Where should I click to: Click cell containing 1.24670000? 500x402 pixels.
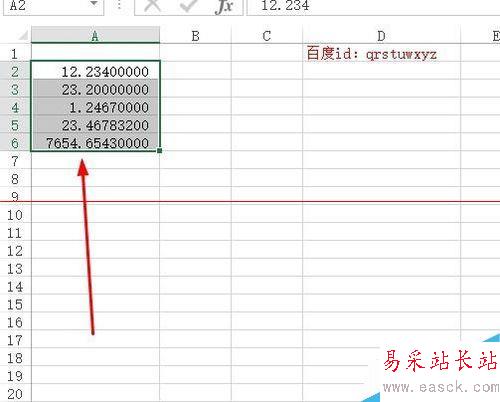pyautogui.click(x=95, y=107)
